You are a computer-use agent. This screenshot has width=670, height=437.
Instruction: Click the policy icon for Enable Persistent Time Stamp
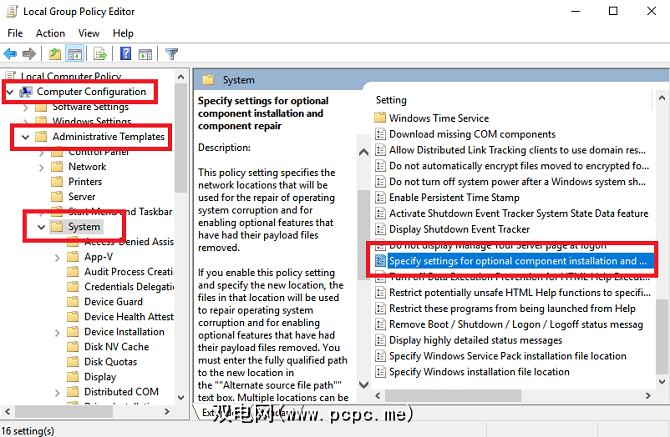tap(380, 197)
